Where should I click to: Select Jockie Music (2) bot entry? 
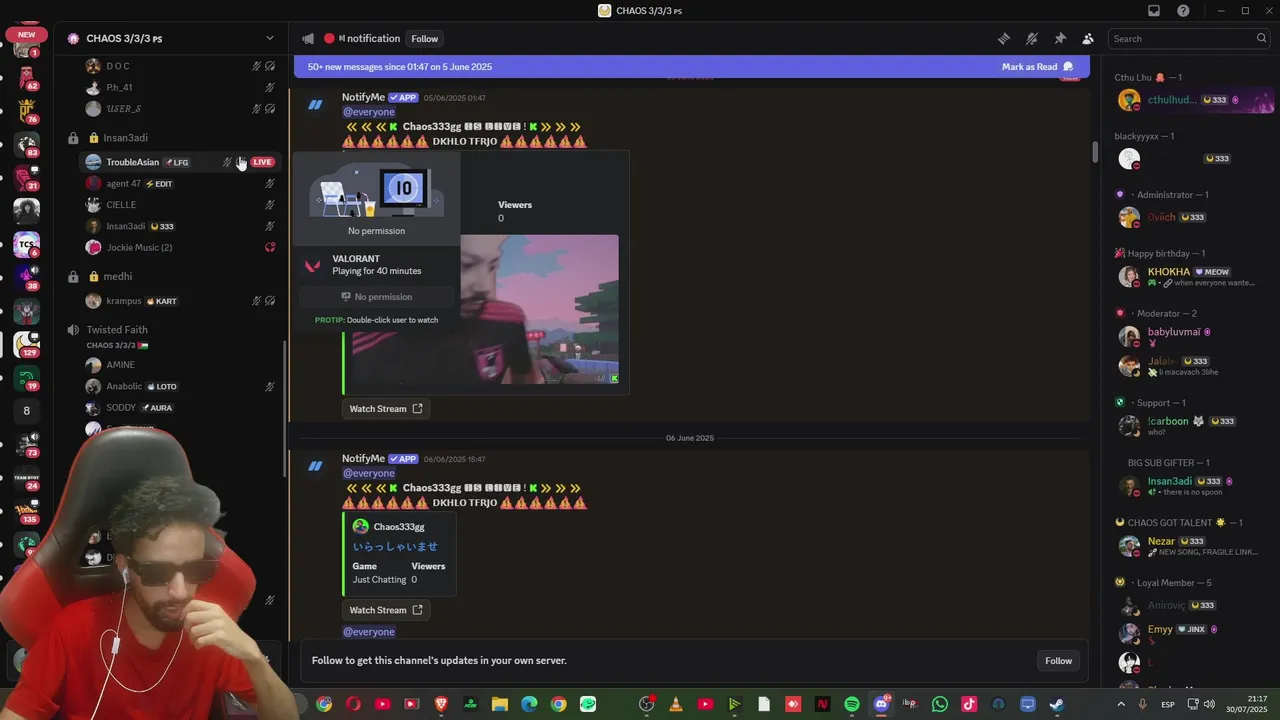tap(139, 247)
